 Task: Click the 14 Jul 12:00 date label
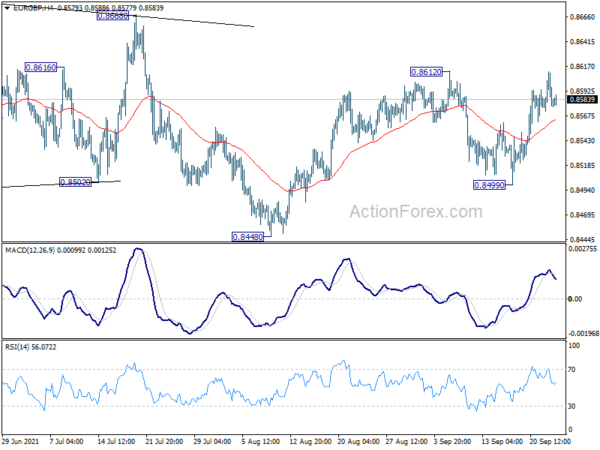point(116,441)
